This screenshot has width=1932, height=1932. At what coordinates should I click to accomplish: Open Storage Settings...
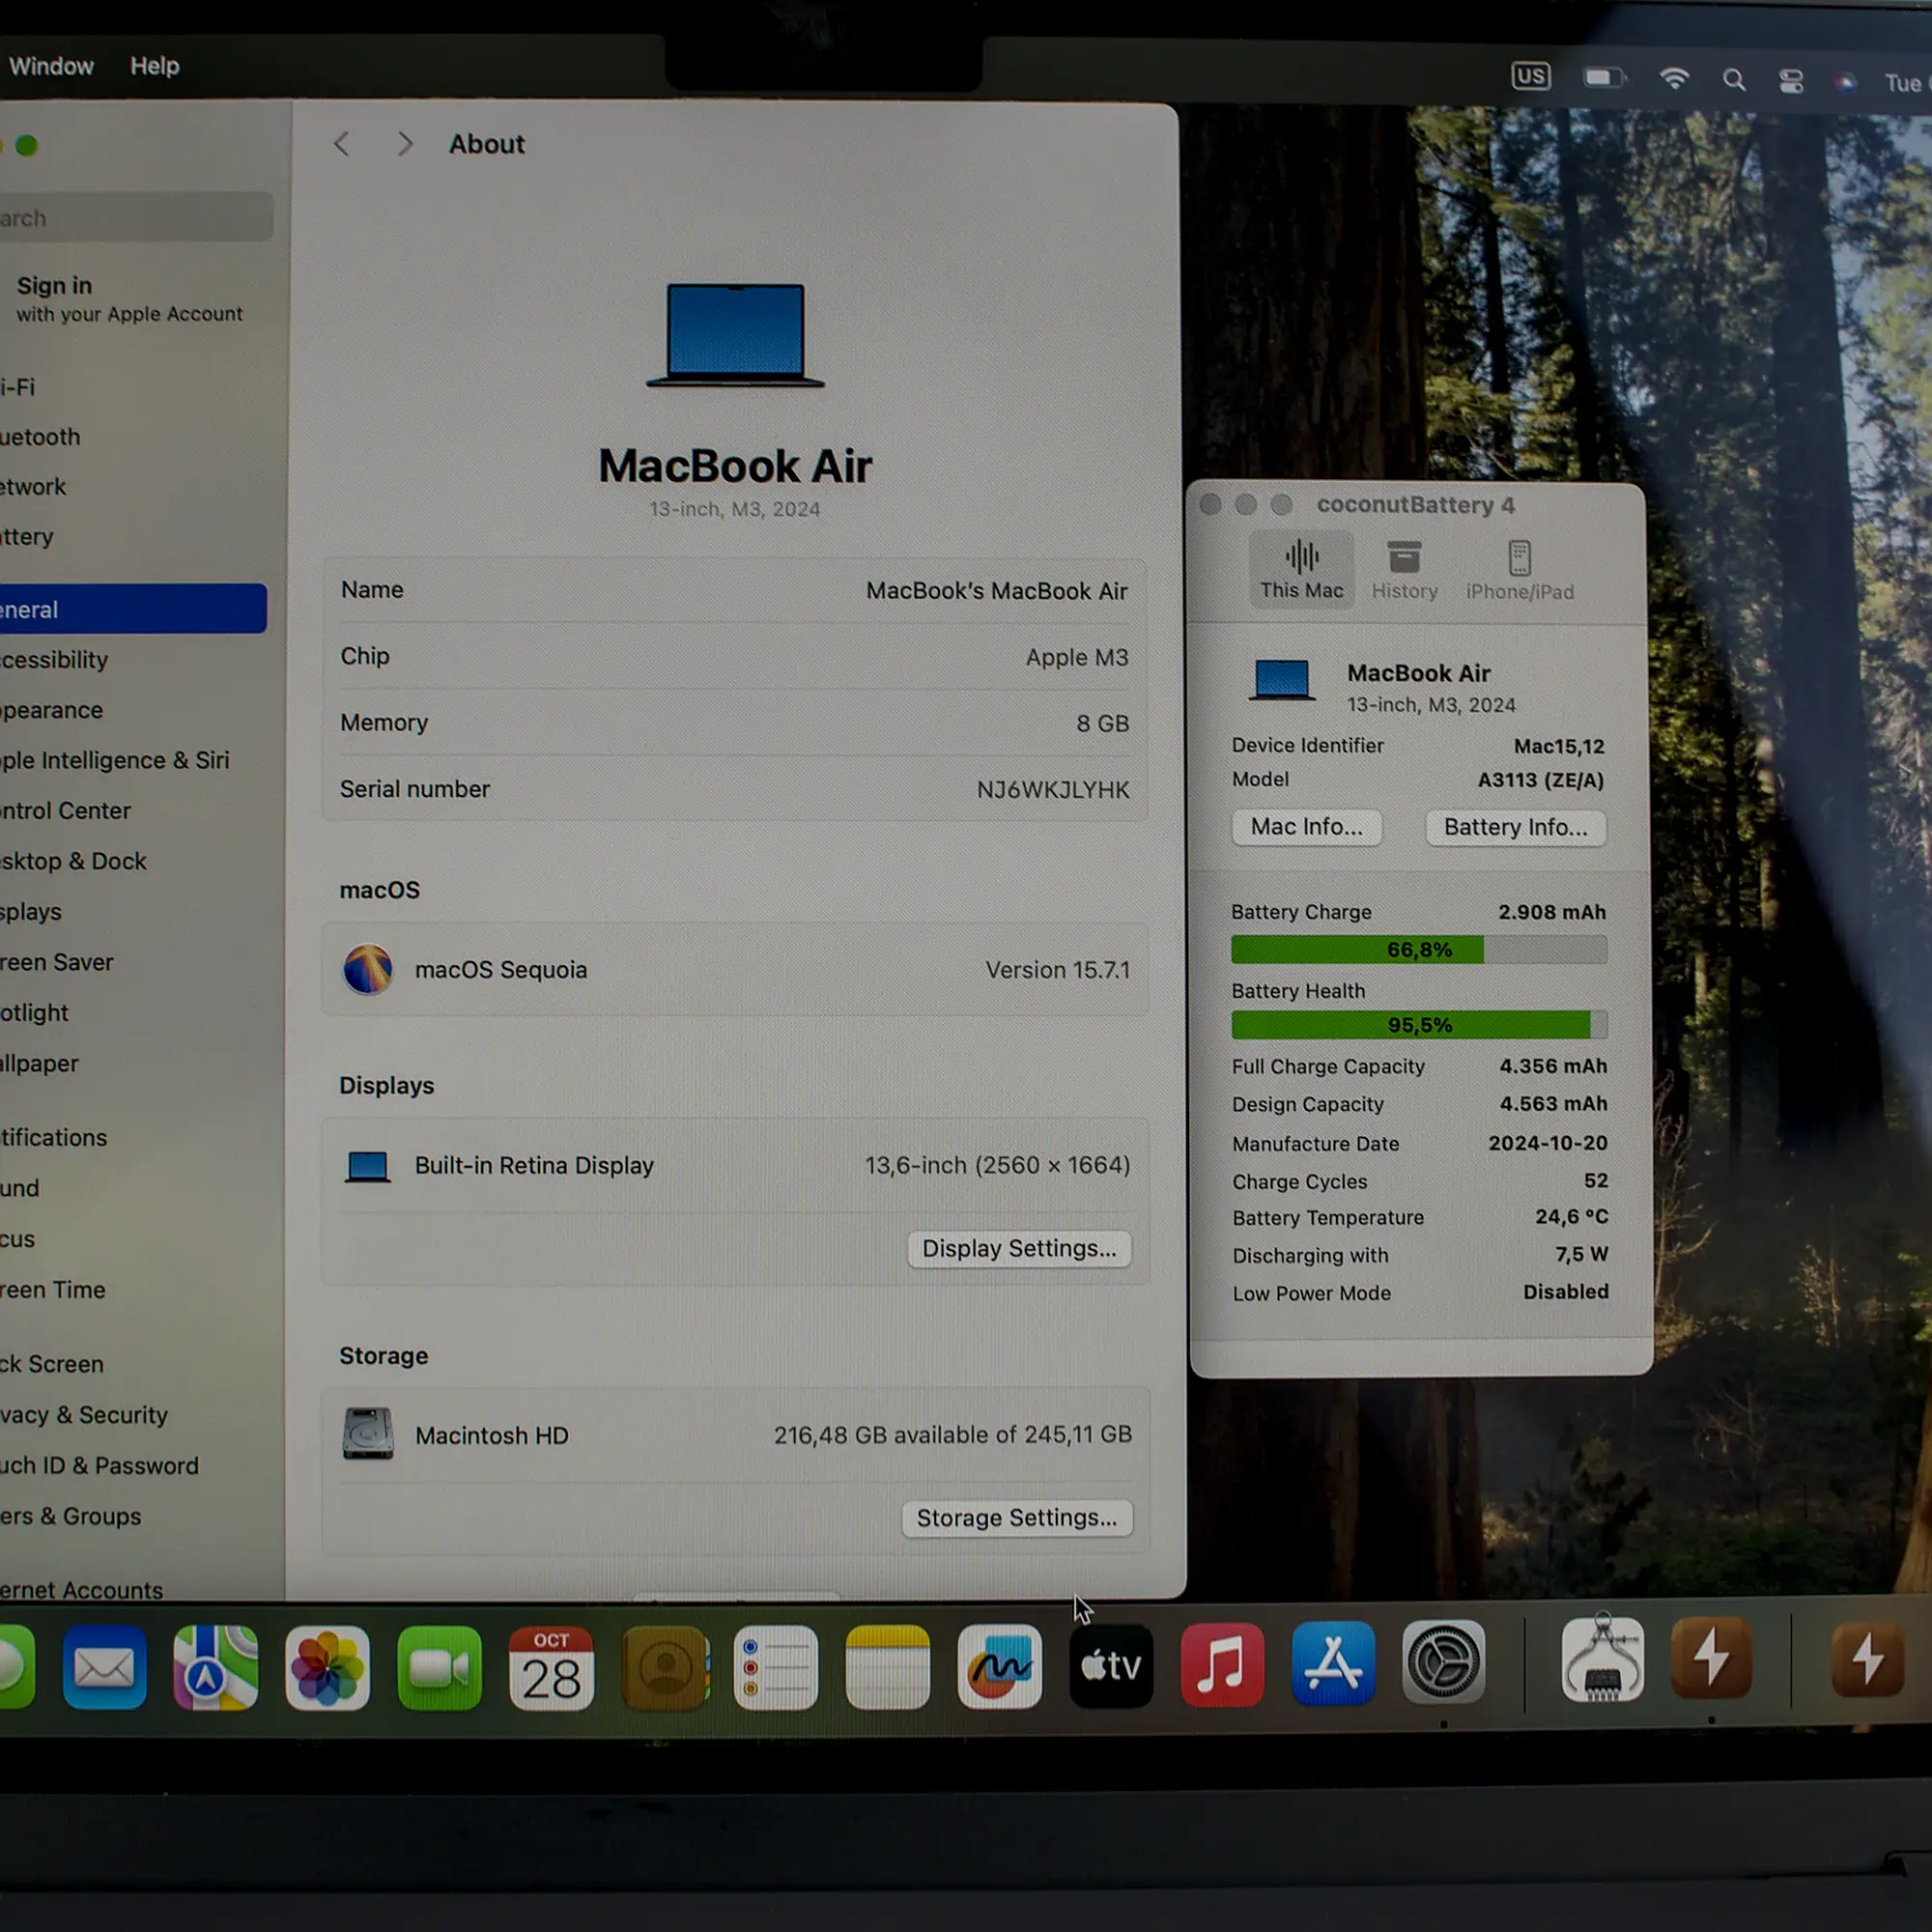(1016, 1517)
